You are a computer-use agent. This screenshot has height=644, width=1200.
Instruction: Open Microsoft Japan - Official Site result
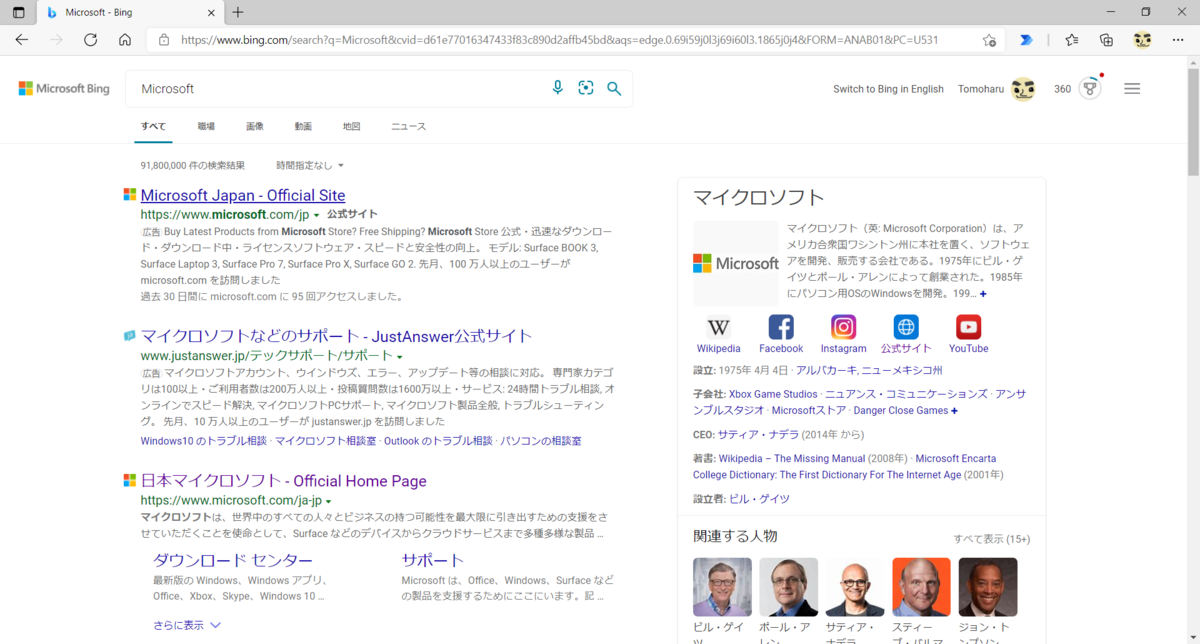243,195
